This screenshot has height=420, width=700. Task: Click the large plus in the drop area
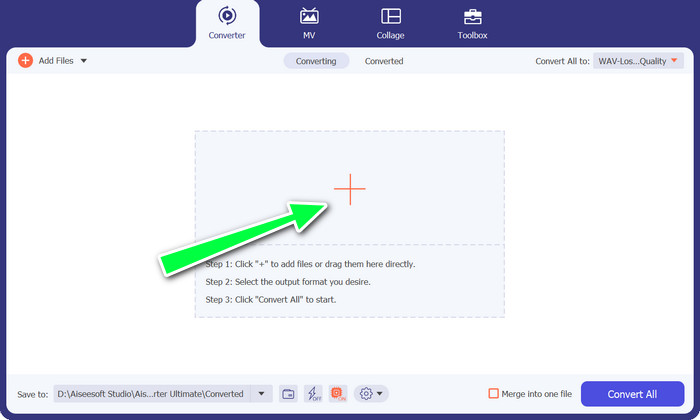[350, 189]
